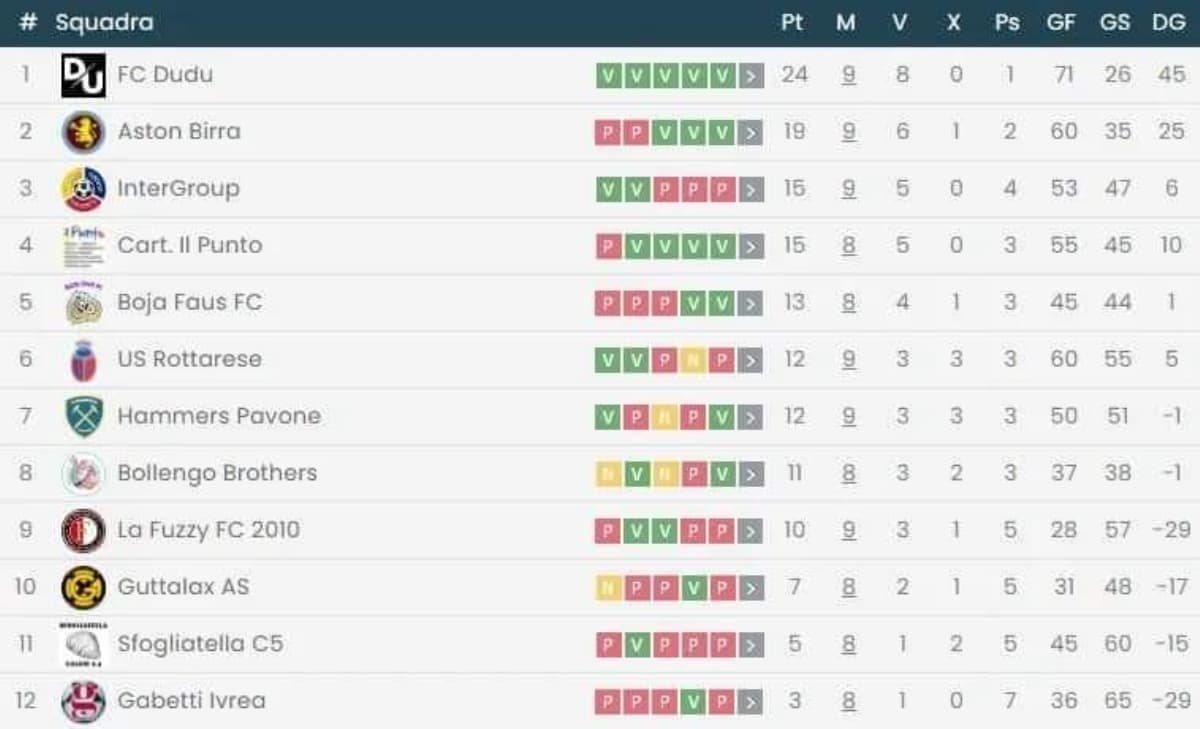
Task: Expand FC Dudu recent form arrow
Action: tap(752, 76)
